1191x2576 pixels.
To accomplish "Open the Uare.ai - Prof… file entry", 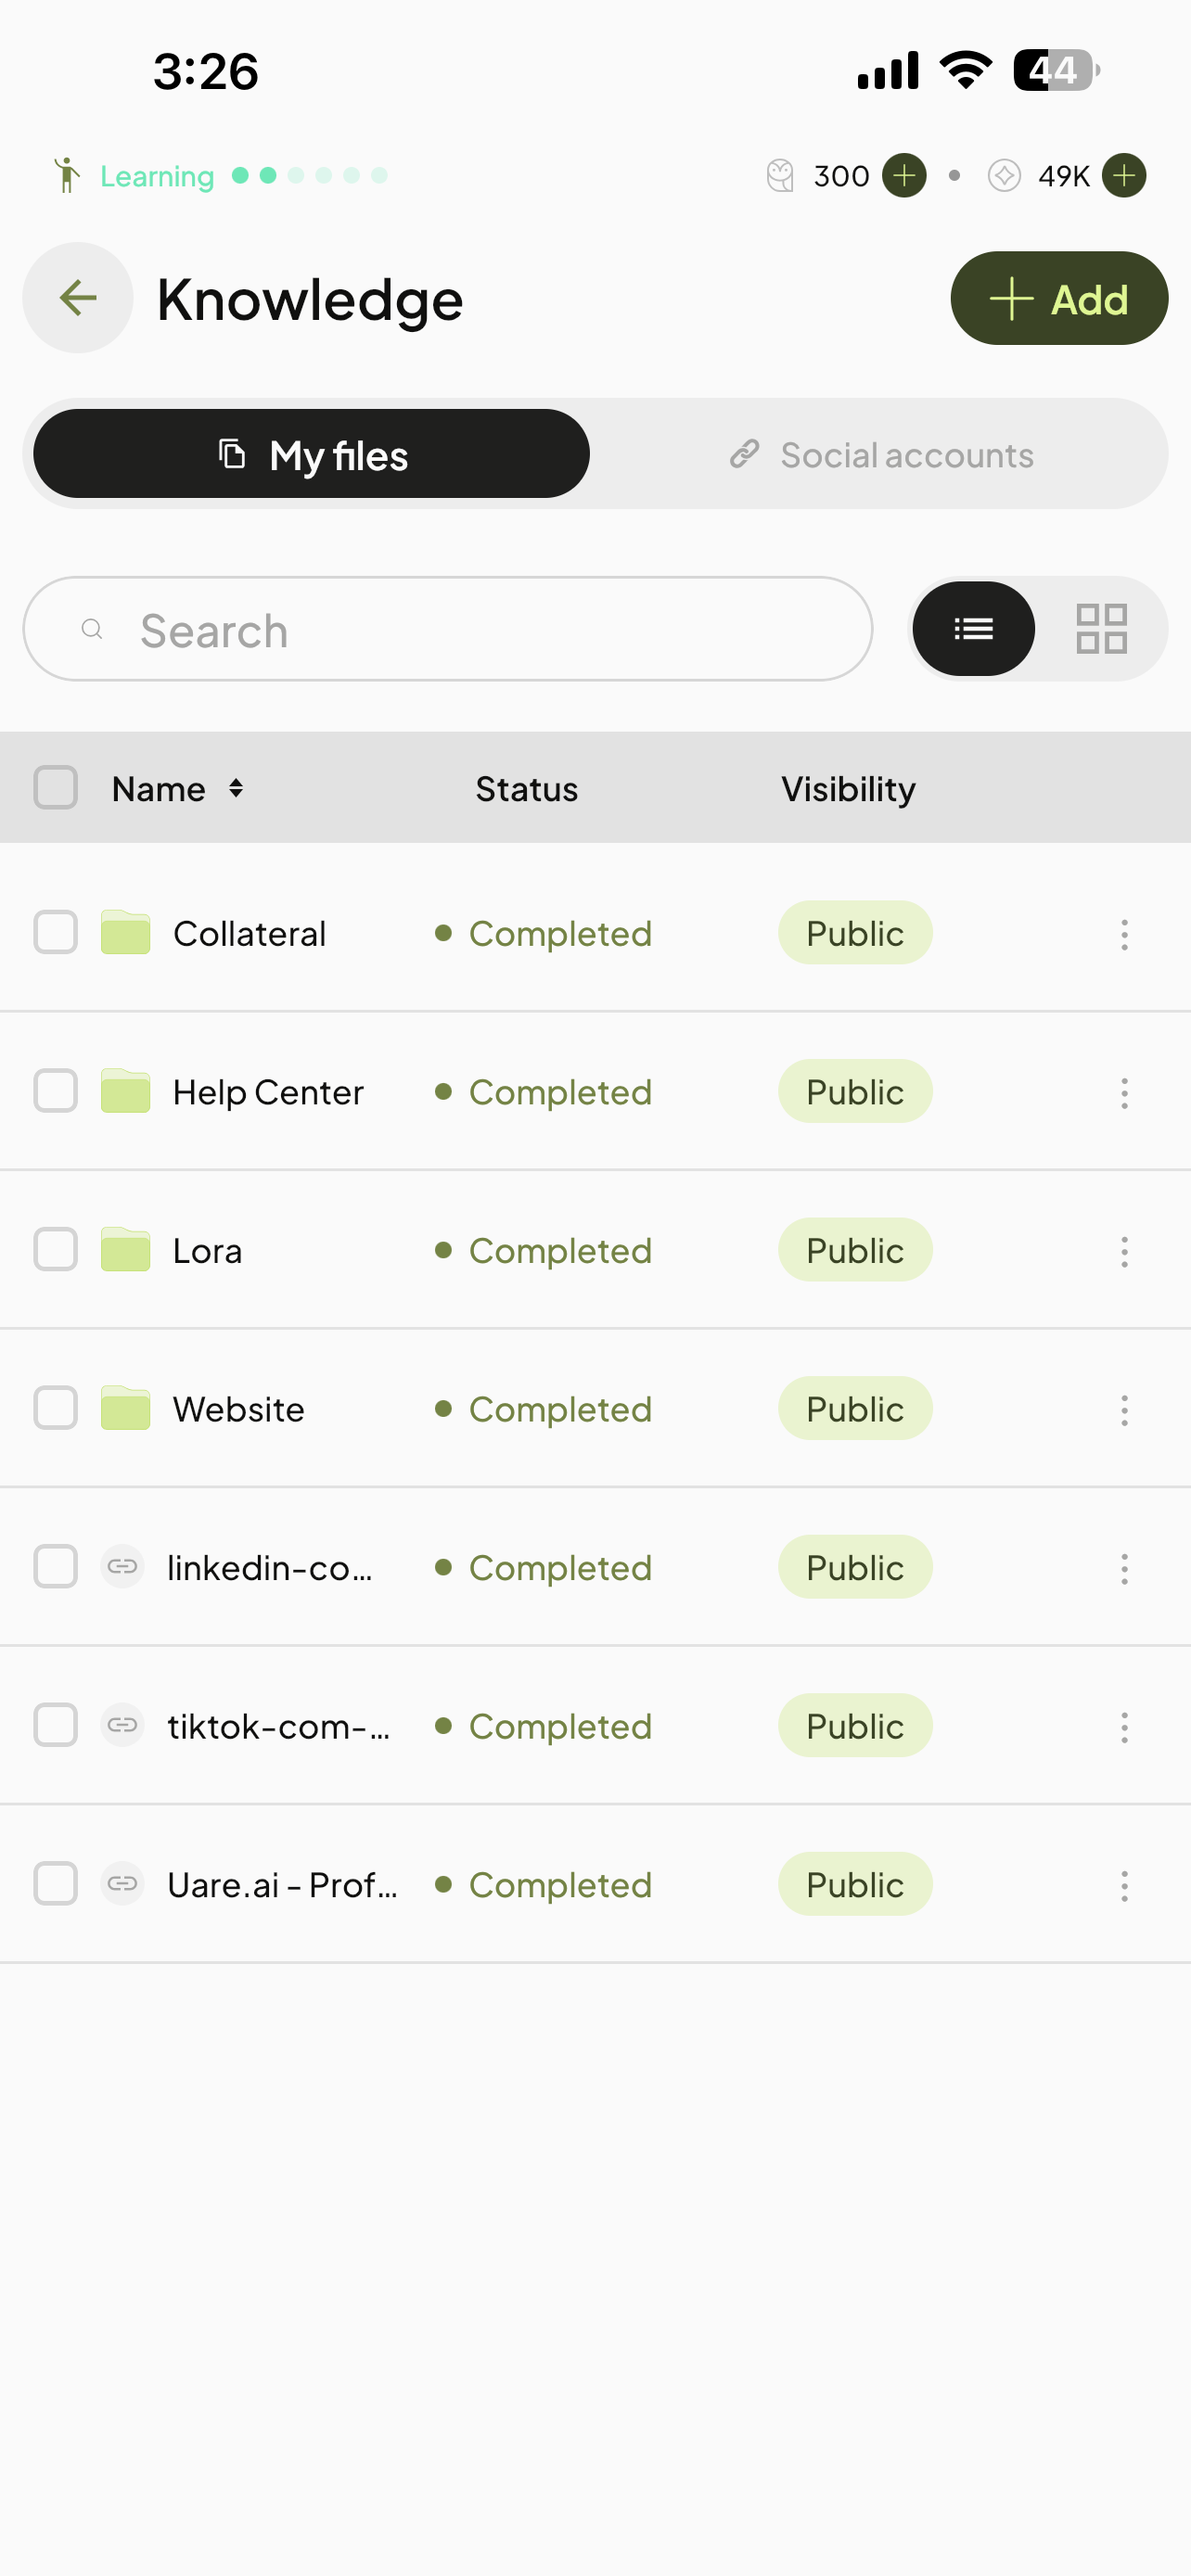I will [282, 1885].
